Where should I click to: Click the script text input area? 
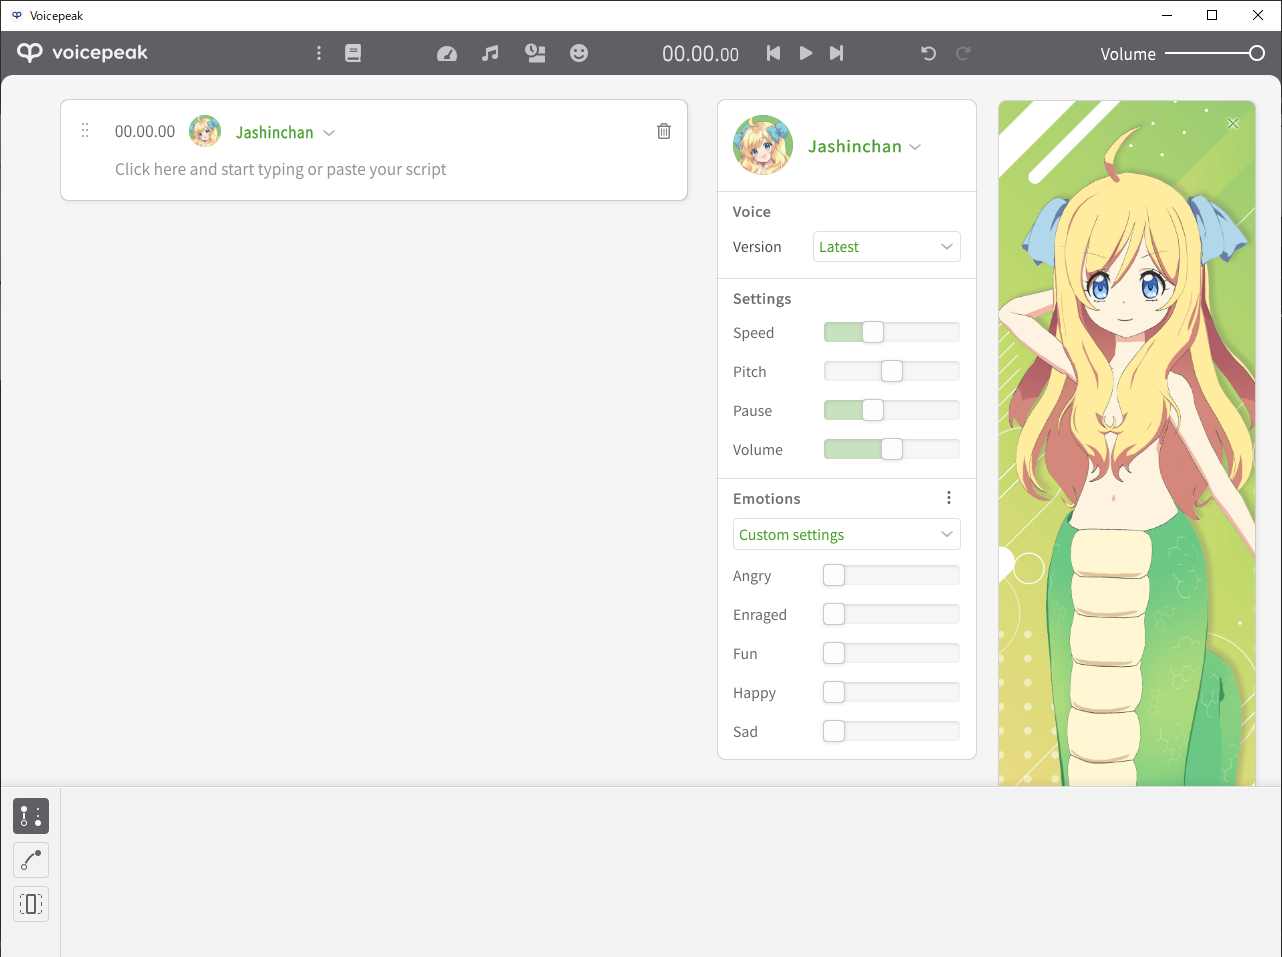click(x=280, y=169)
